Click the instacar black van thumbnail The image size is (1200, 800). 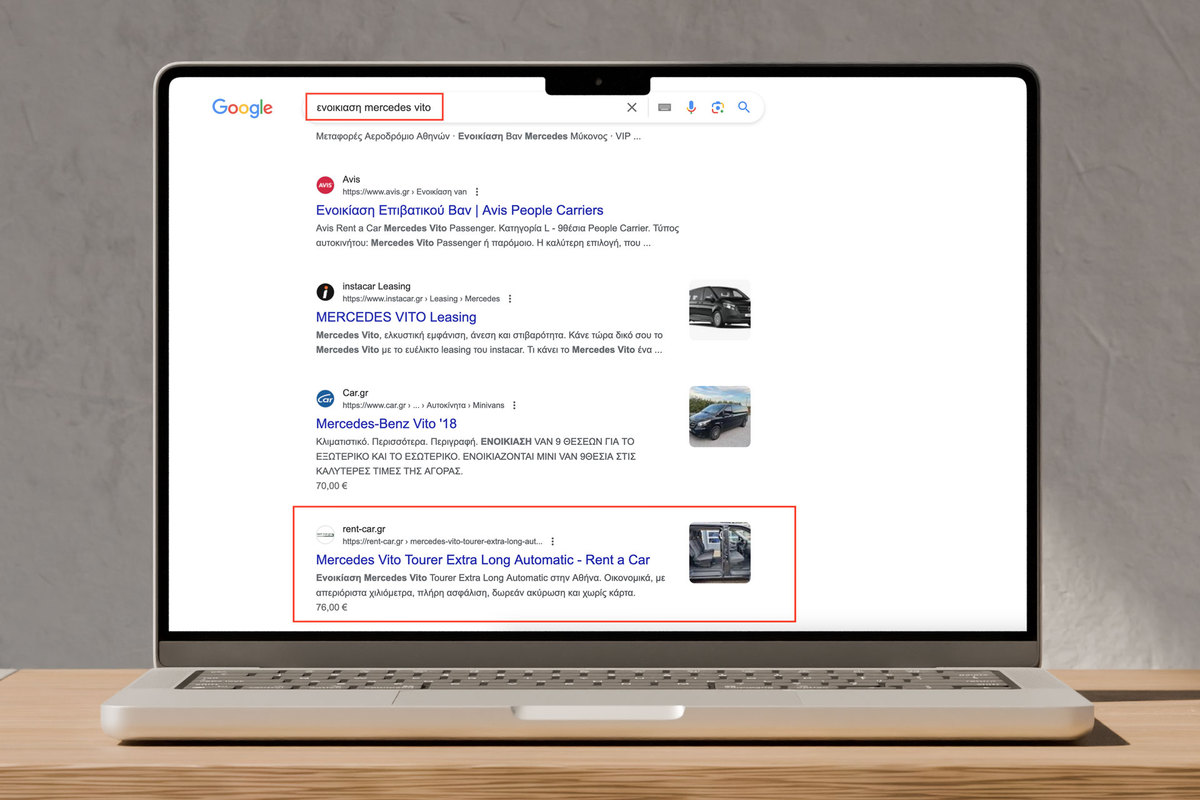720,309
